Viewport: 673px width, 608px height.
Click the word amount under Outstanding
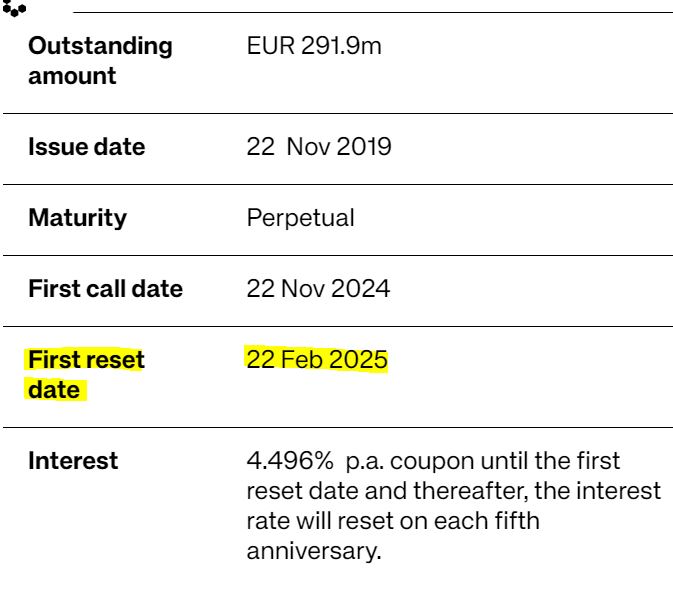click(72, 76)
